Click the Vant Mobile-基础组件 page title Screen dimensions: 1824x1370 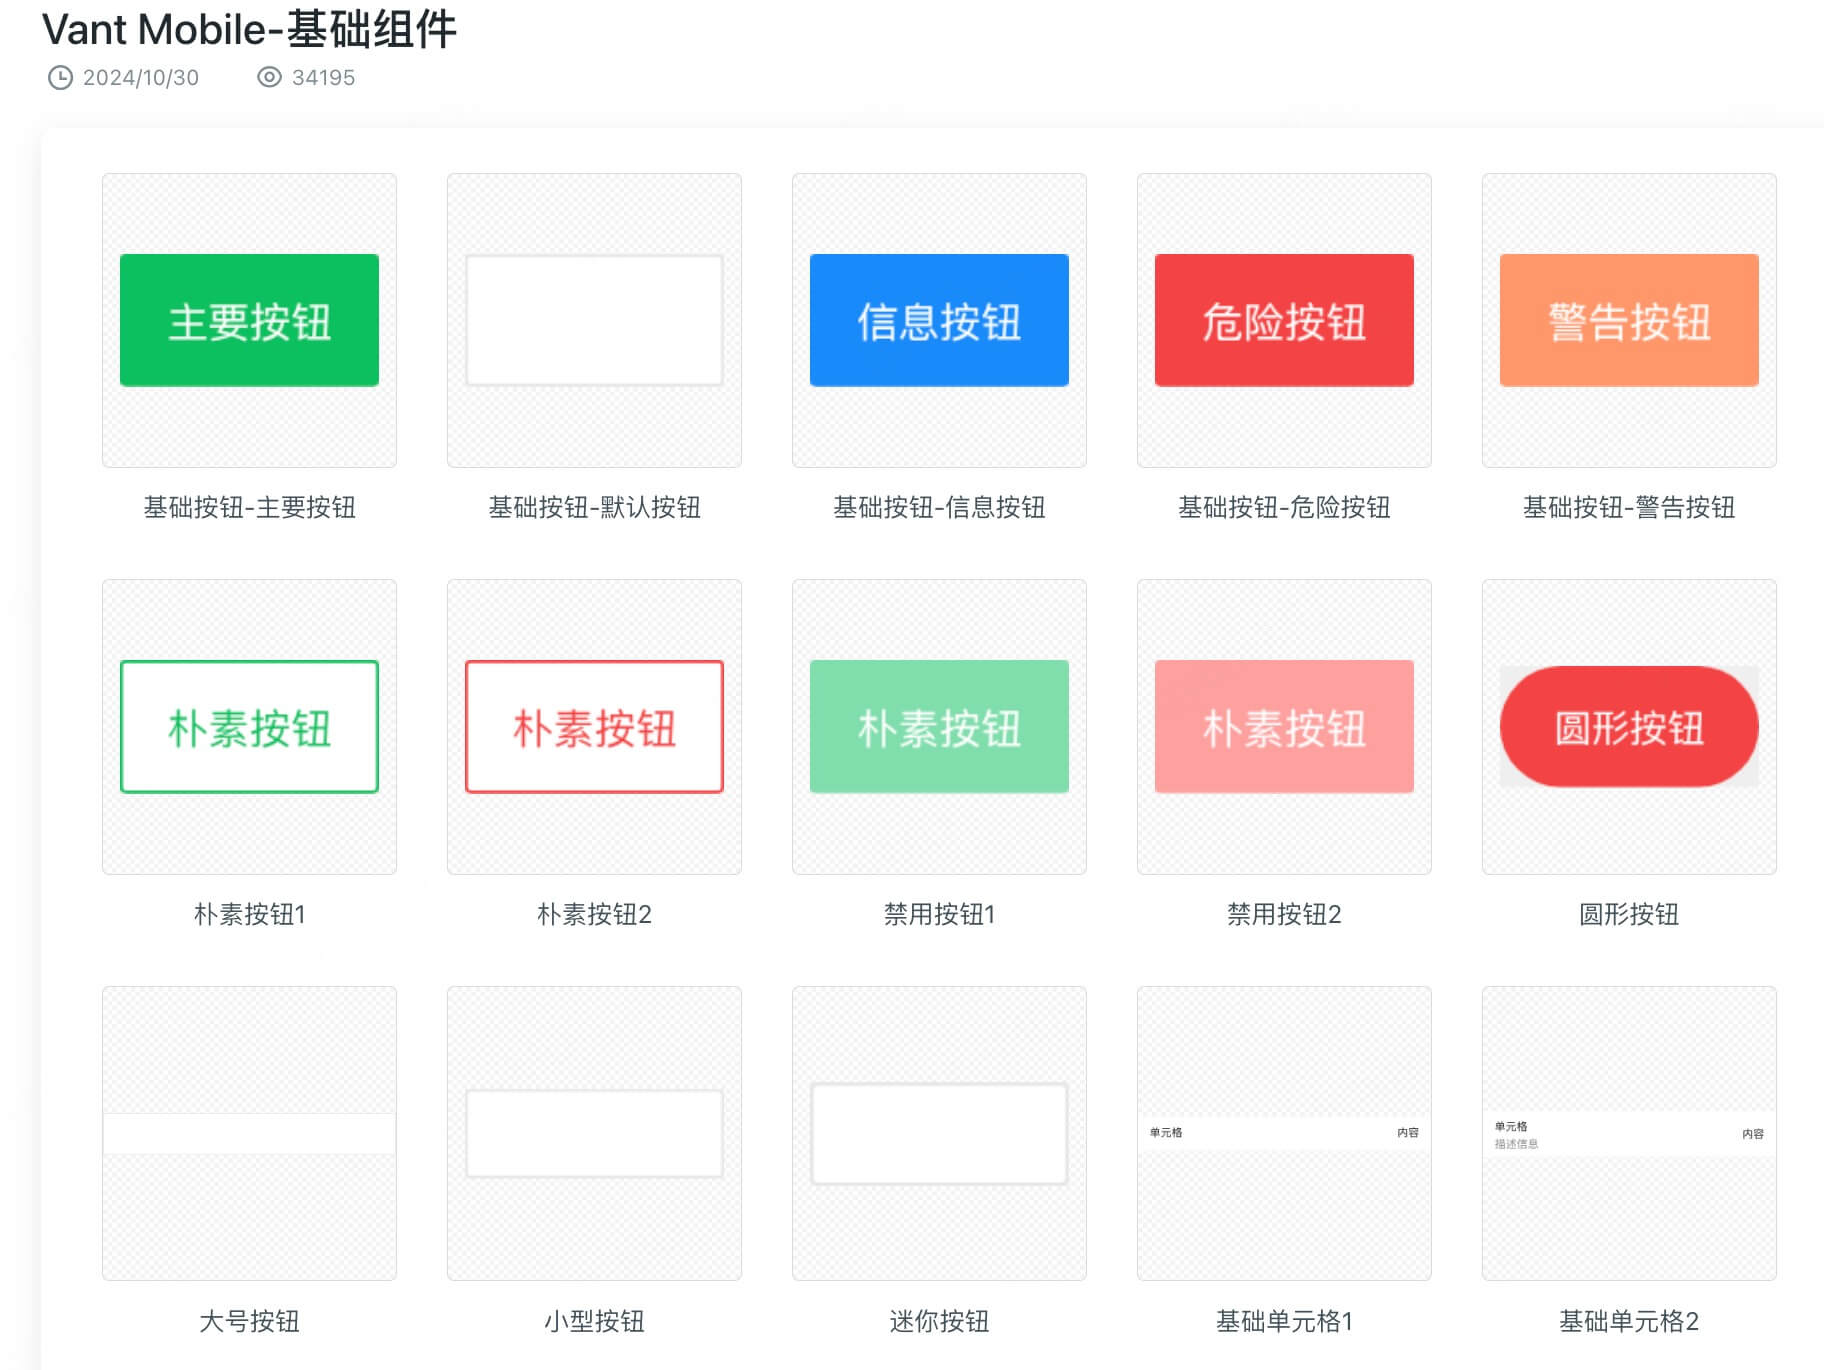tap(249, 29)
